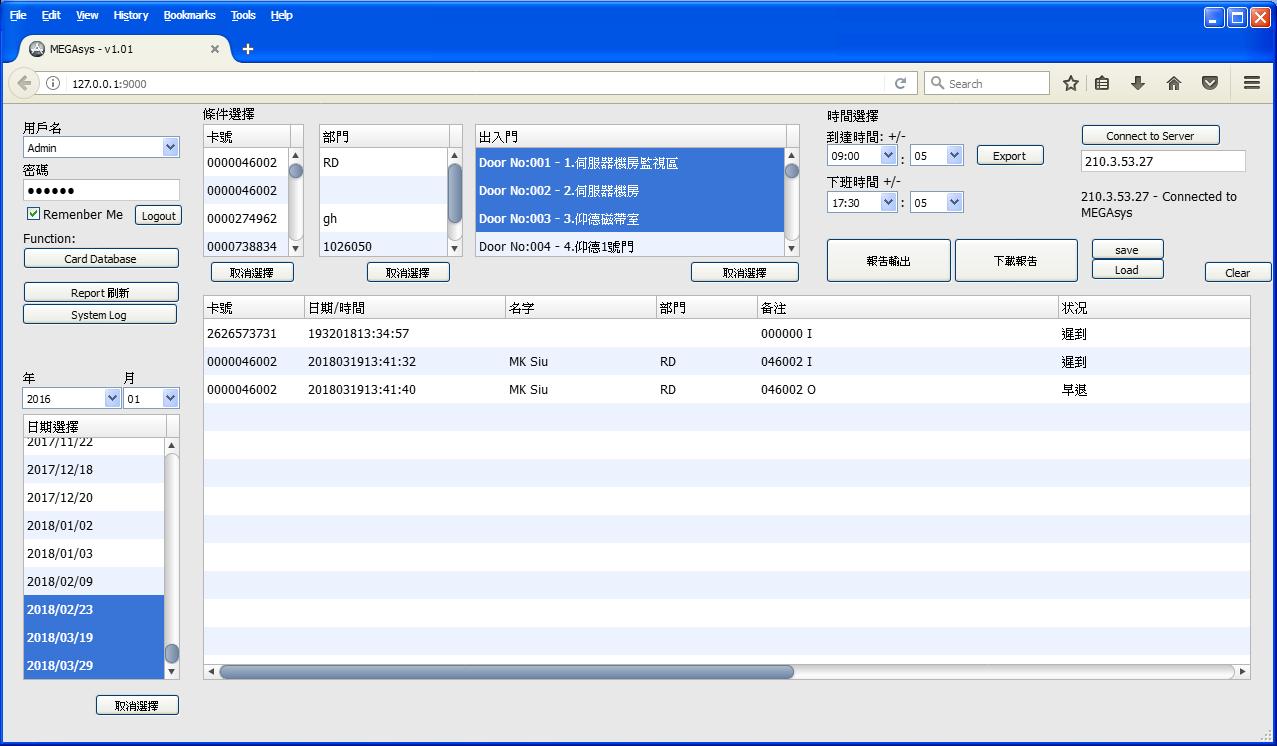Screen dimensions: 1277x746
Task: Expand the Admin username dropdown
Action: [169, 148]
